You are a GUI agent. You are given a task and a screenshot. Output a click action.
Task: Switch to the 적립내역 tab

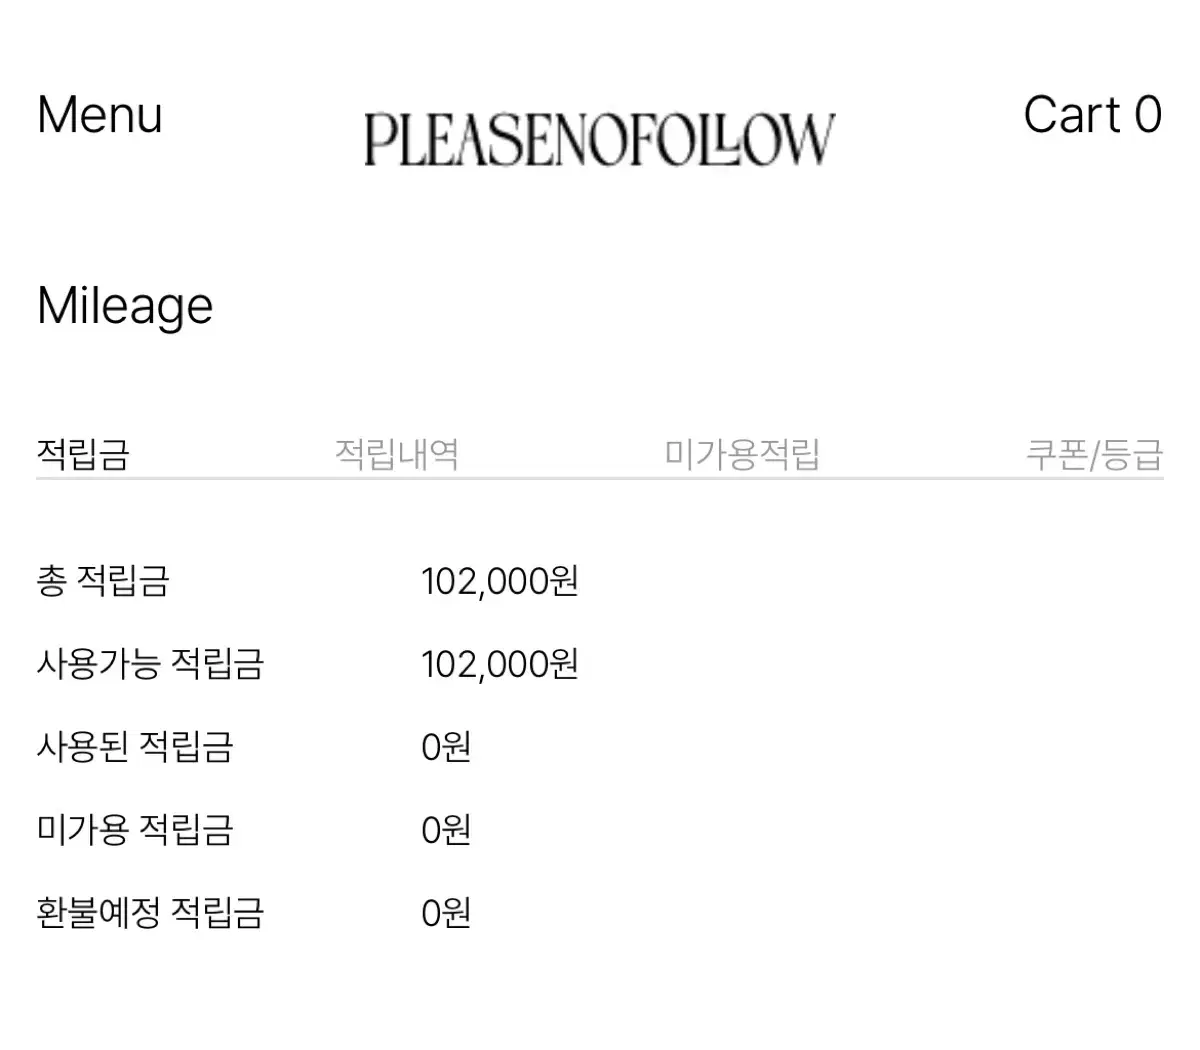point(397,454)
